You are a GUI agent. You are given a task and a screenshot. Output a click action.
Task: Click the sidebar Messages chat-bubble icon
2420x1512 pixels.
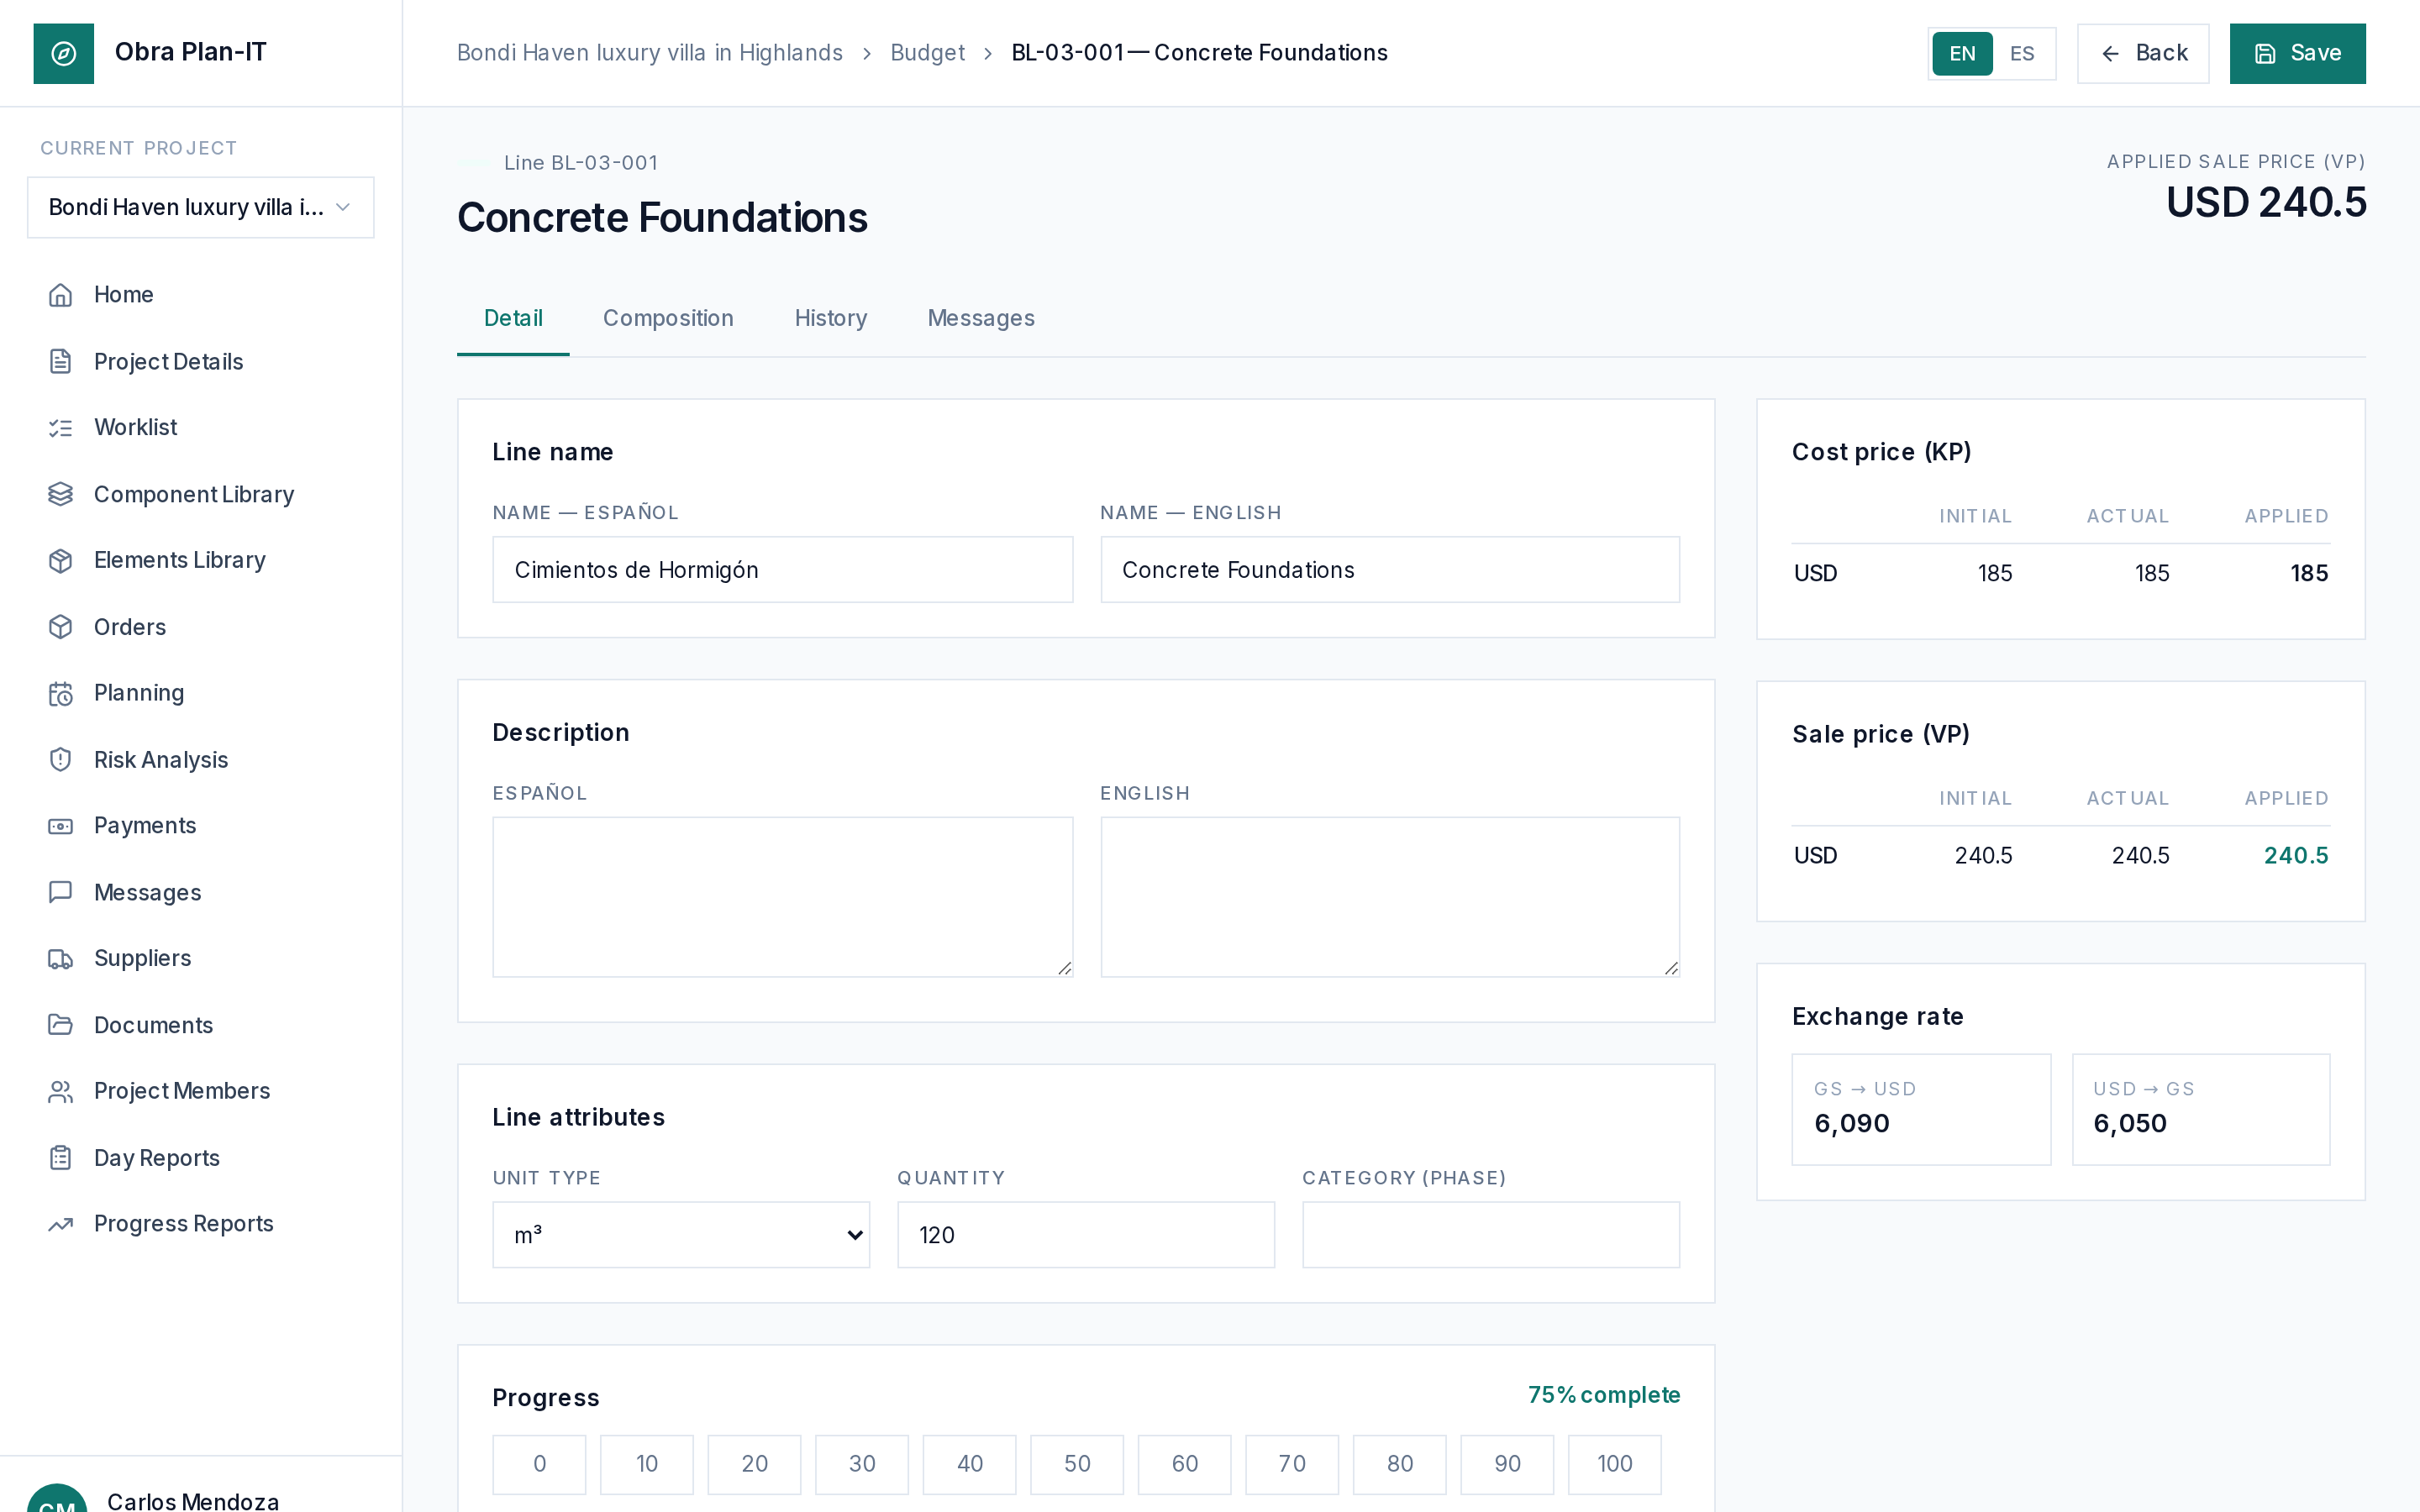(61, 892)
